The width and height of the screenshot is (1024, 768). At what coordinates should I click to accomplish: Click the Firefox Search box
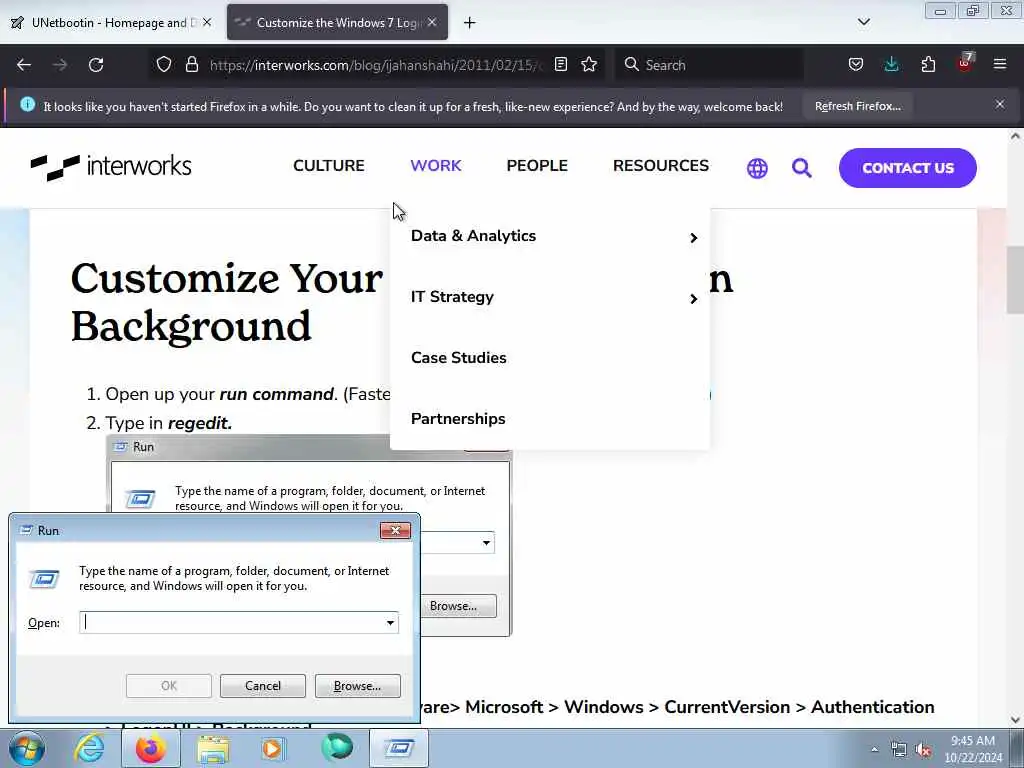(x=709, y=65)
